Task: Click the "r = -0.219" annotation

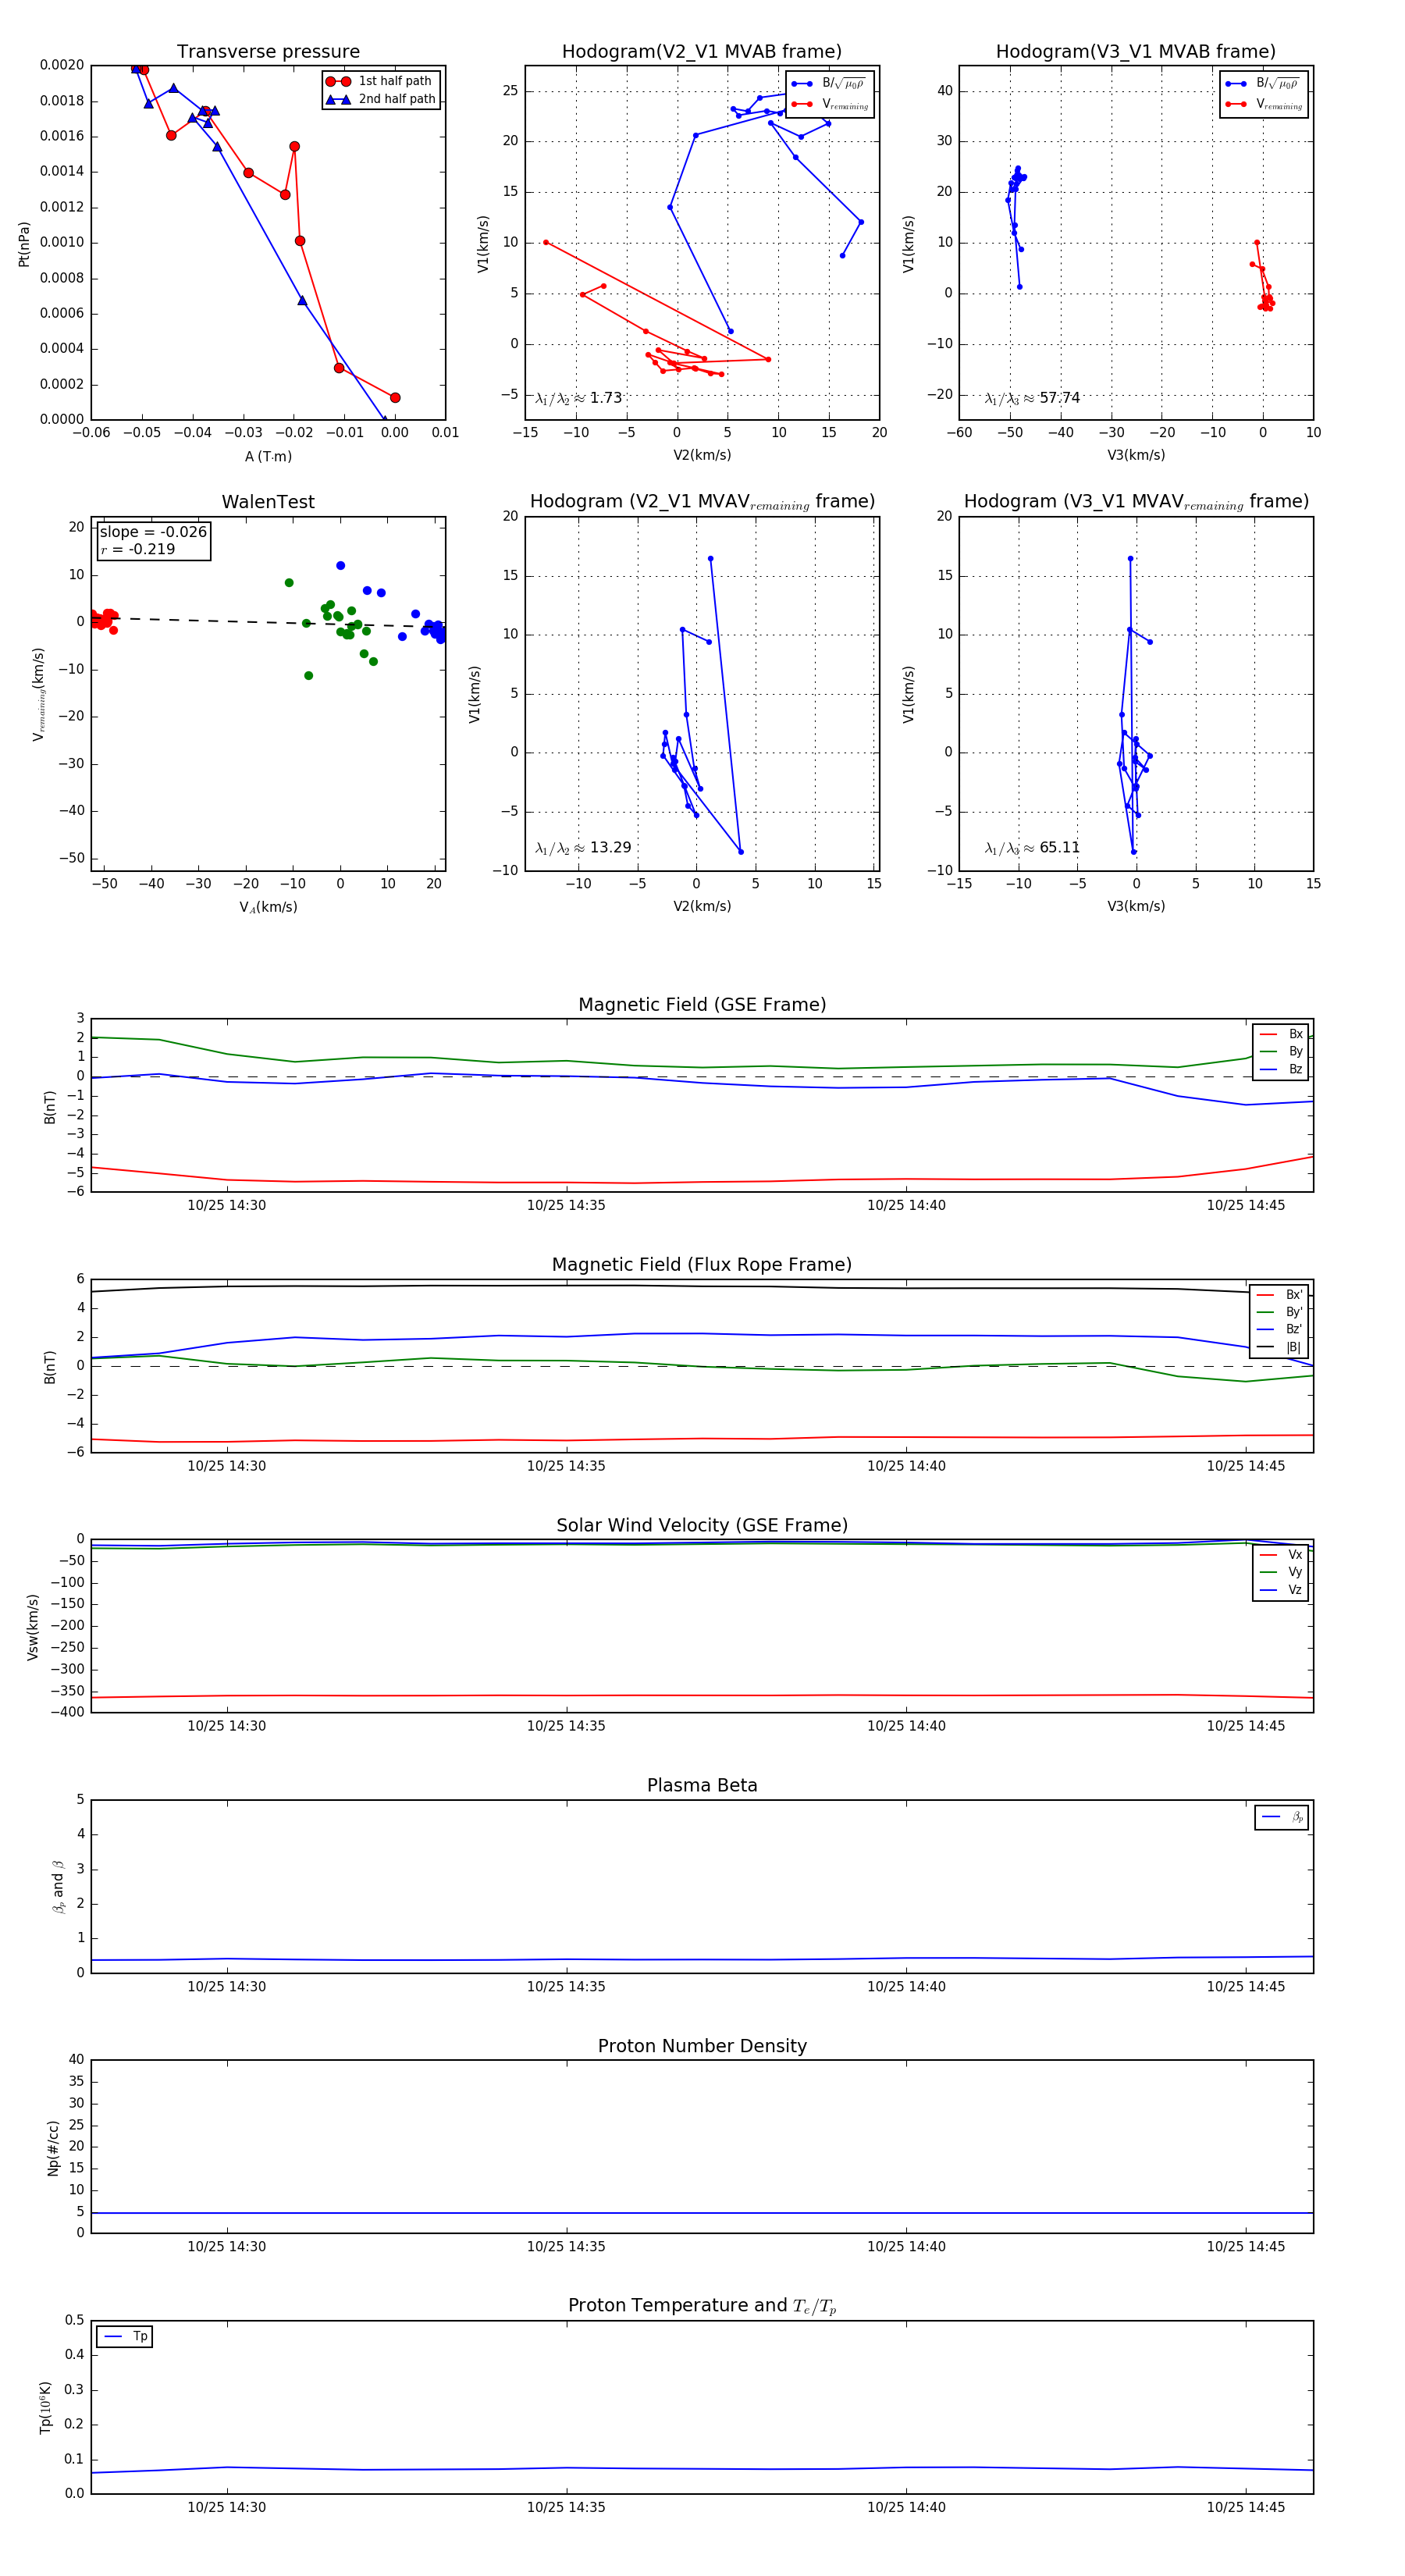Action: point(137,549)
